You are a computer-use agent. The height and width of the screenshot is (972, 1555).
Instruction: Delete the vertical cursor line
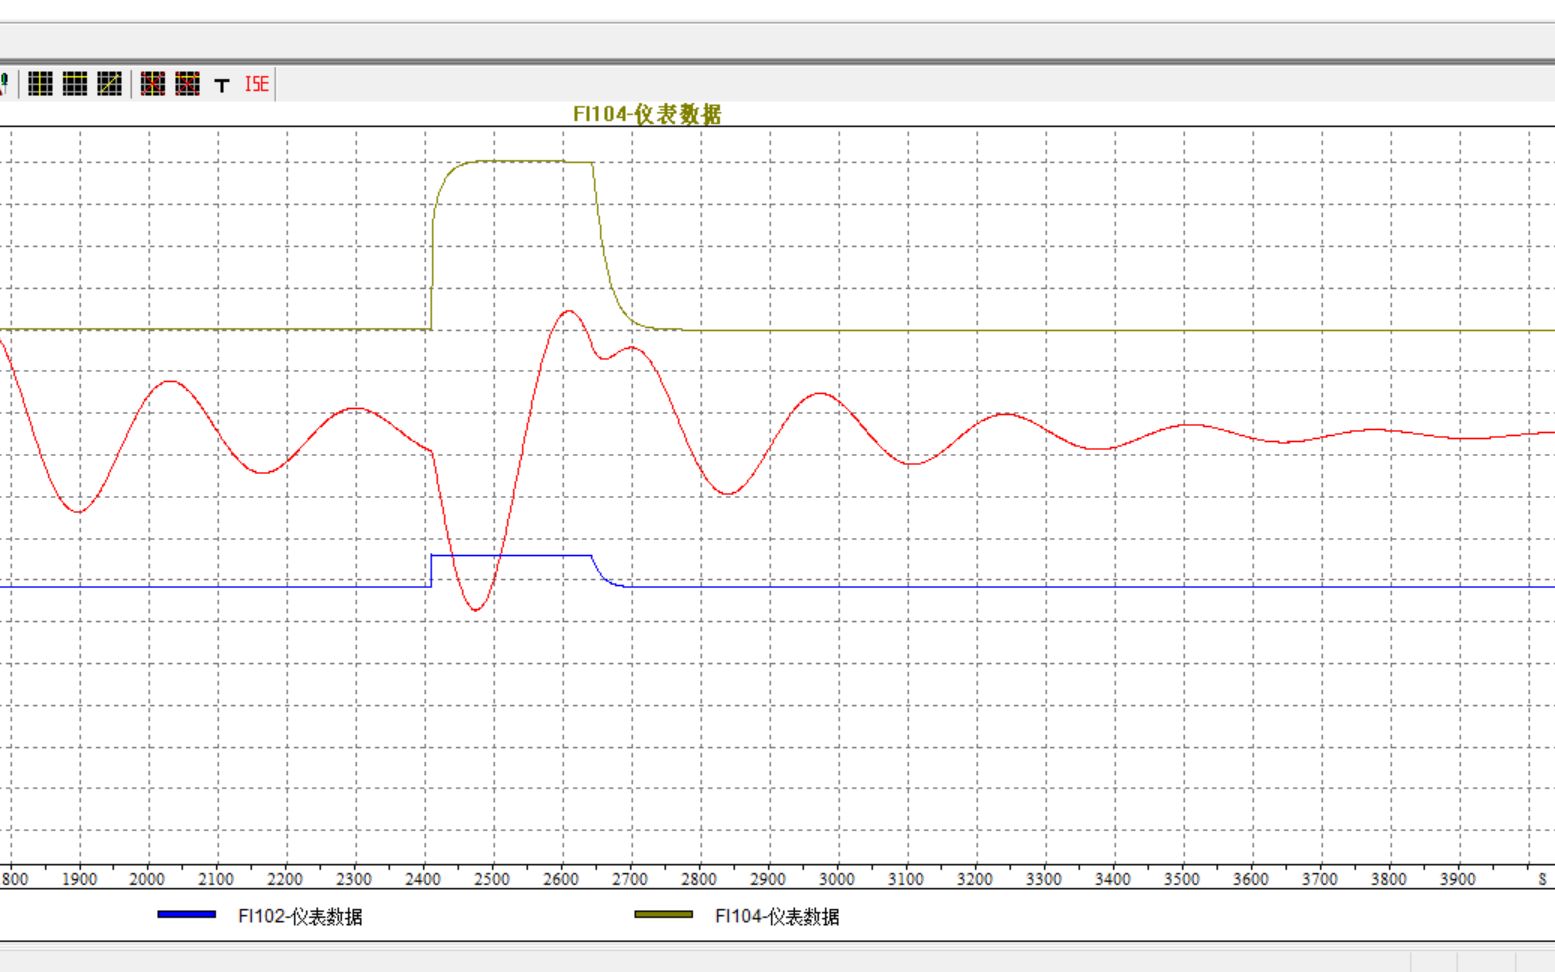[x=153, y=84]
